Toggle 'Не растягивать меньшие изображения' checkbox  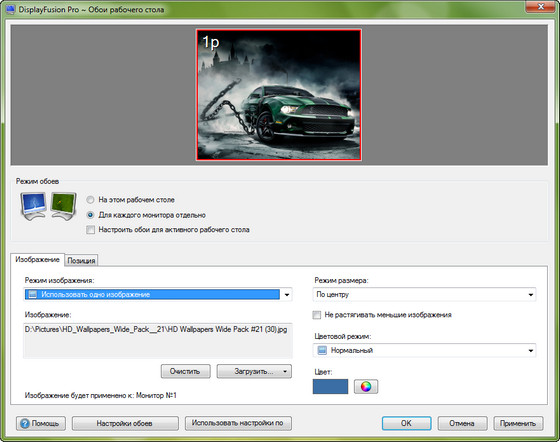point(316,315)
